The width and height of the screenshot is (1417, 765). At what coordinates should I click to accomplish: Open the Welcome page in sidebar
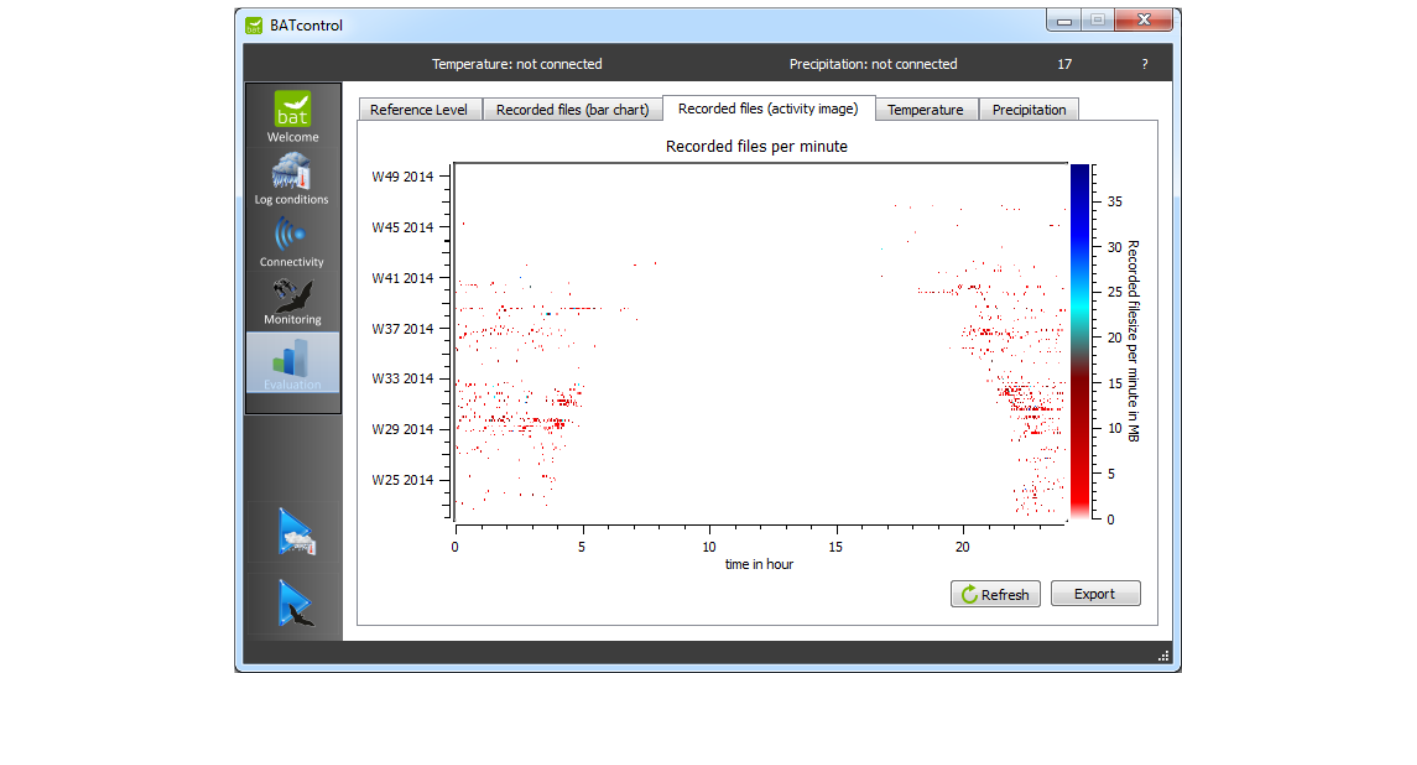(292, 117)
